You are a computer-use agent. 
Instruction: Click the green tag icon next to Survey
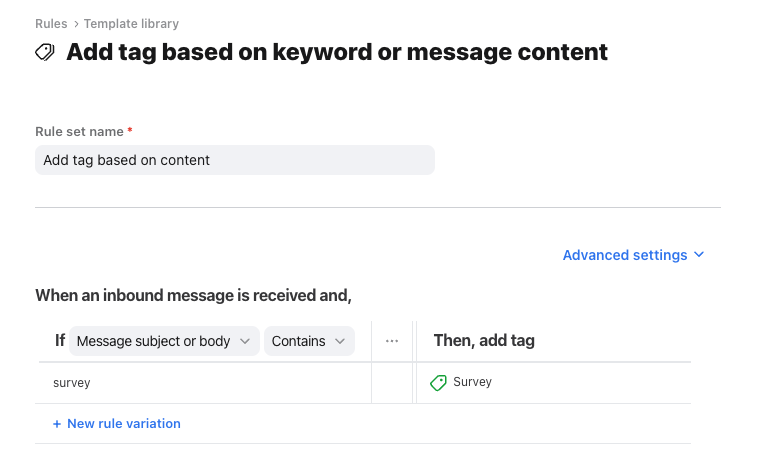[438, 383]
